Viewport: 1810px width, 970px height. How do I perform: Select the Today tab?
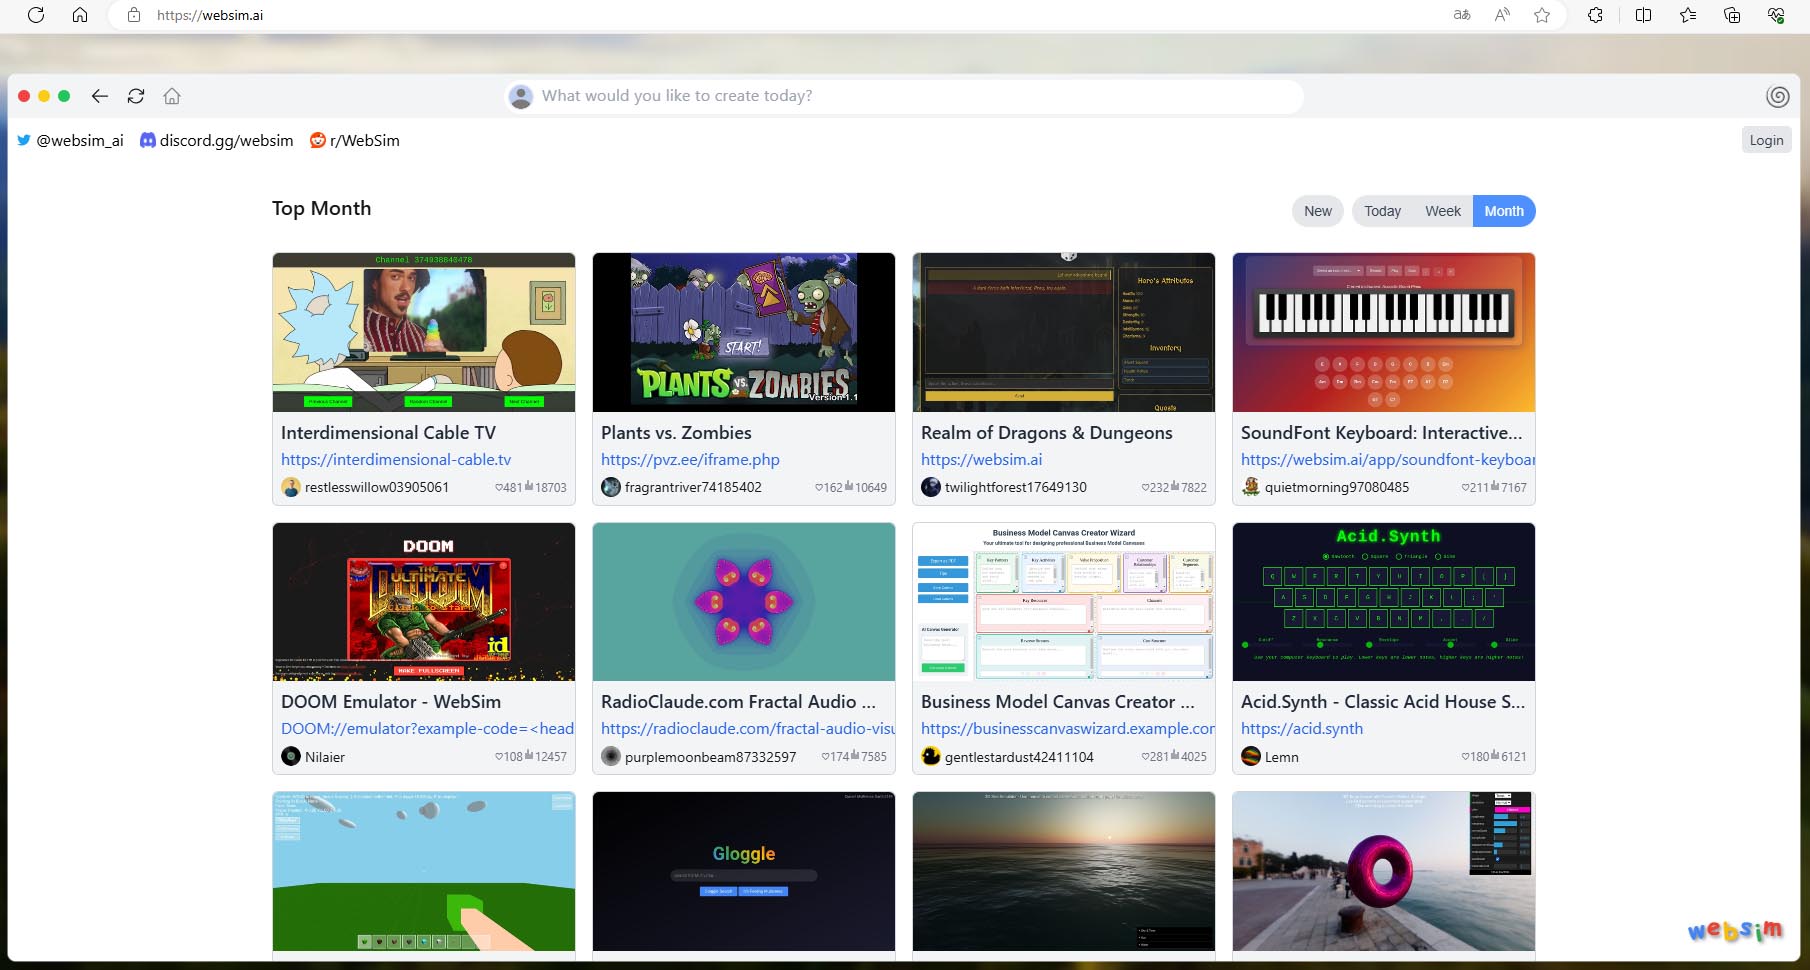click(1382, 211)
